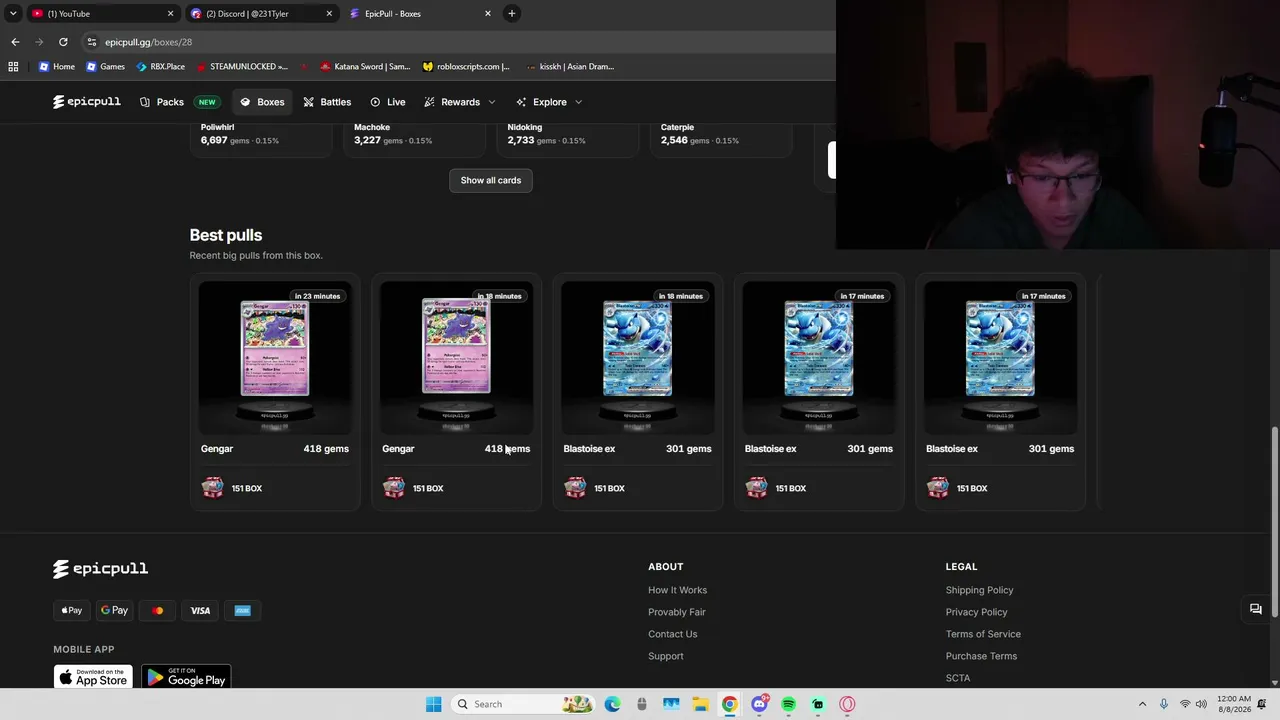Expand the Explore dropdown menu
This screenshot has height=720, width=1280.
pyautogui.click(x=549, y=102)
